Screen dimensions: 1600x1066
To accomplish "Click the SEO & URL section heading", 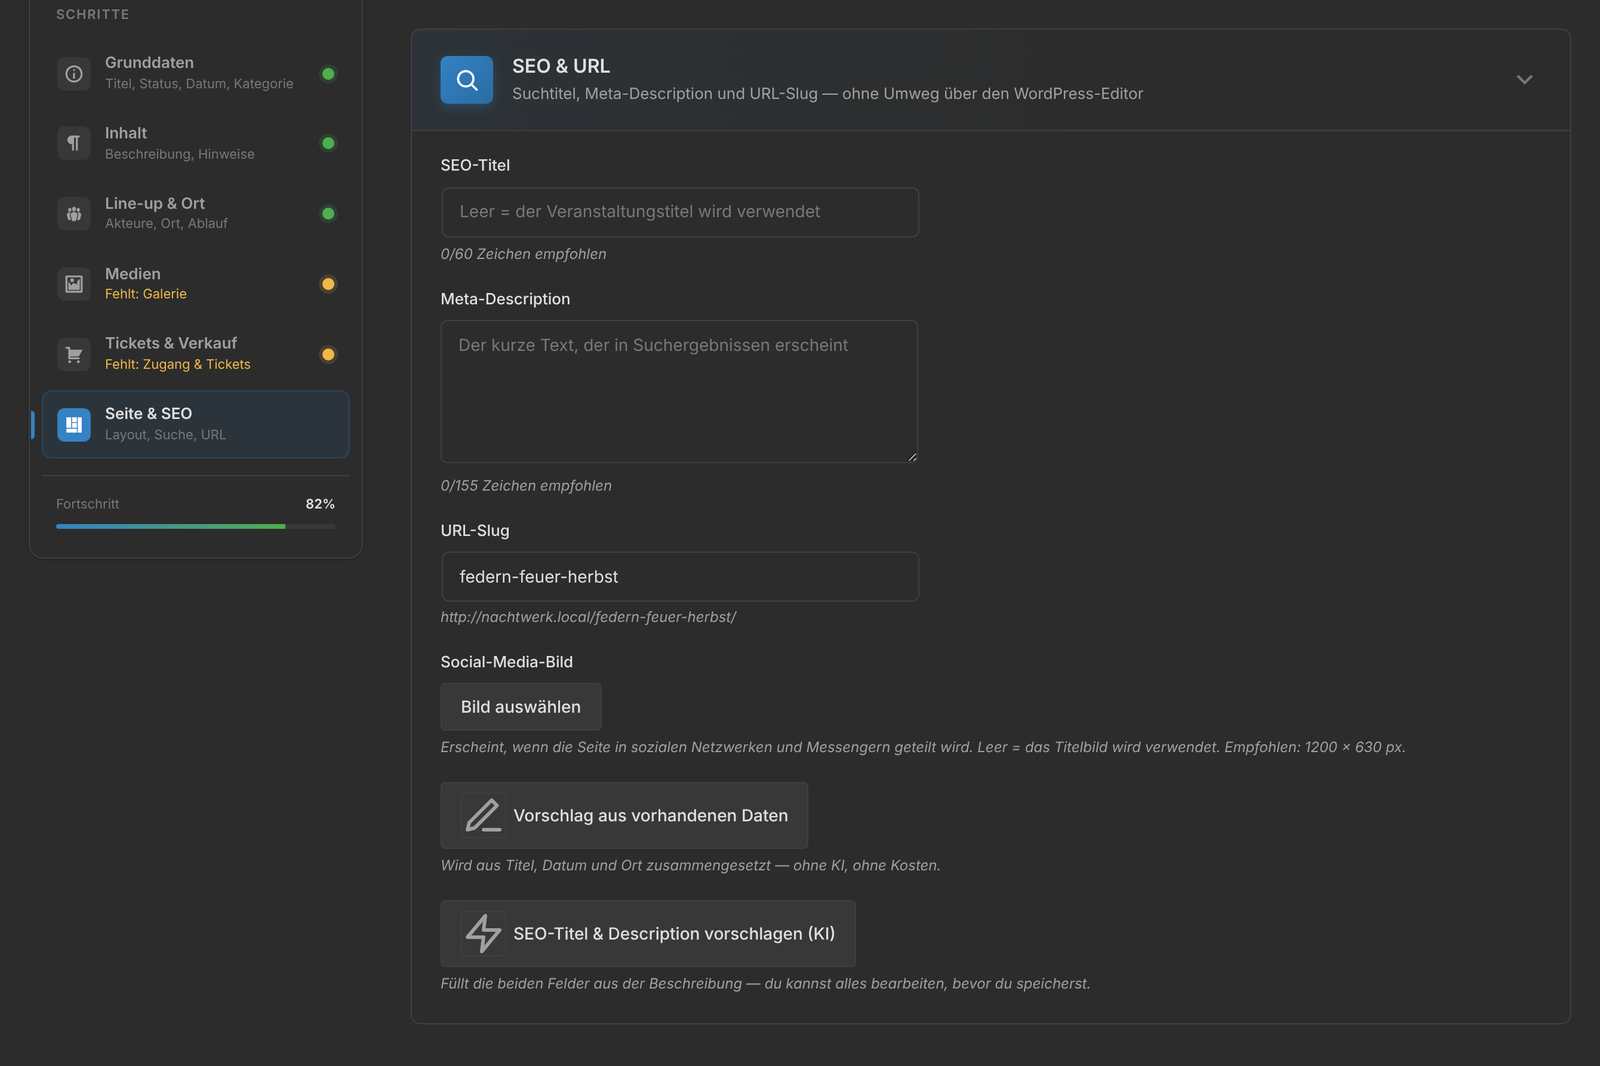I will point(561,66).
